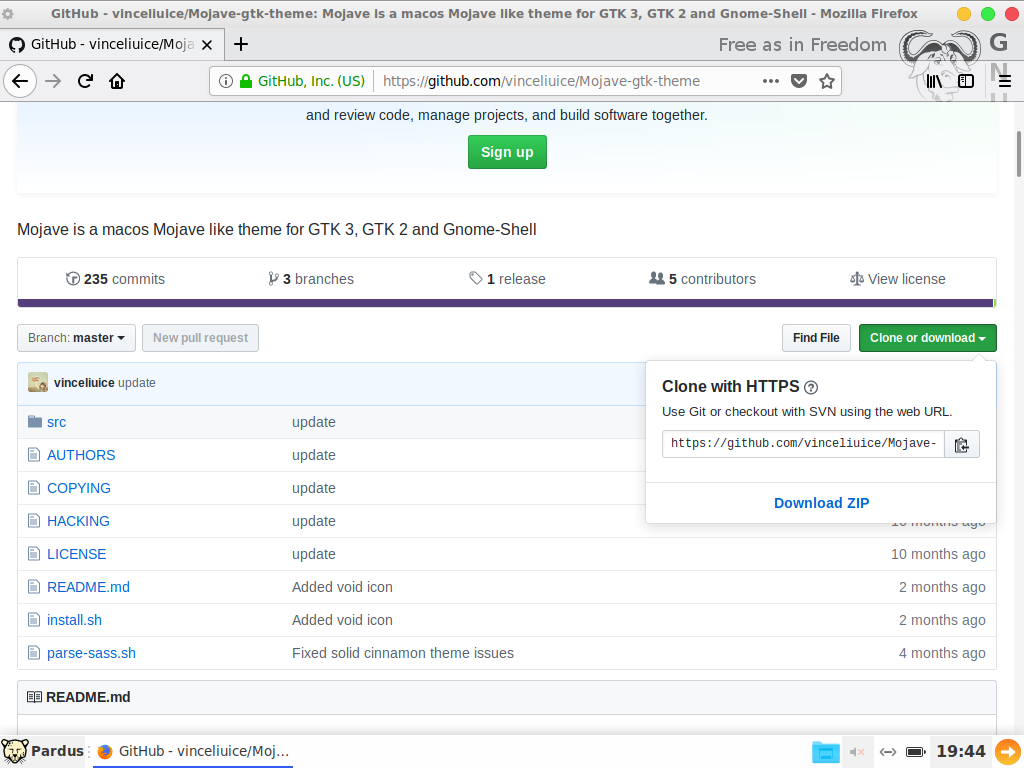
Task: Bookmark this page with the star icon
Action: click(x=827, y=81)
